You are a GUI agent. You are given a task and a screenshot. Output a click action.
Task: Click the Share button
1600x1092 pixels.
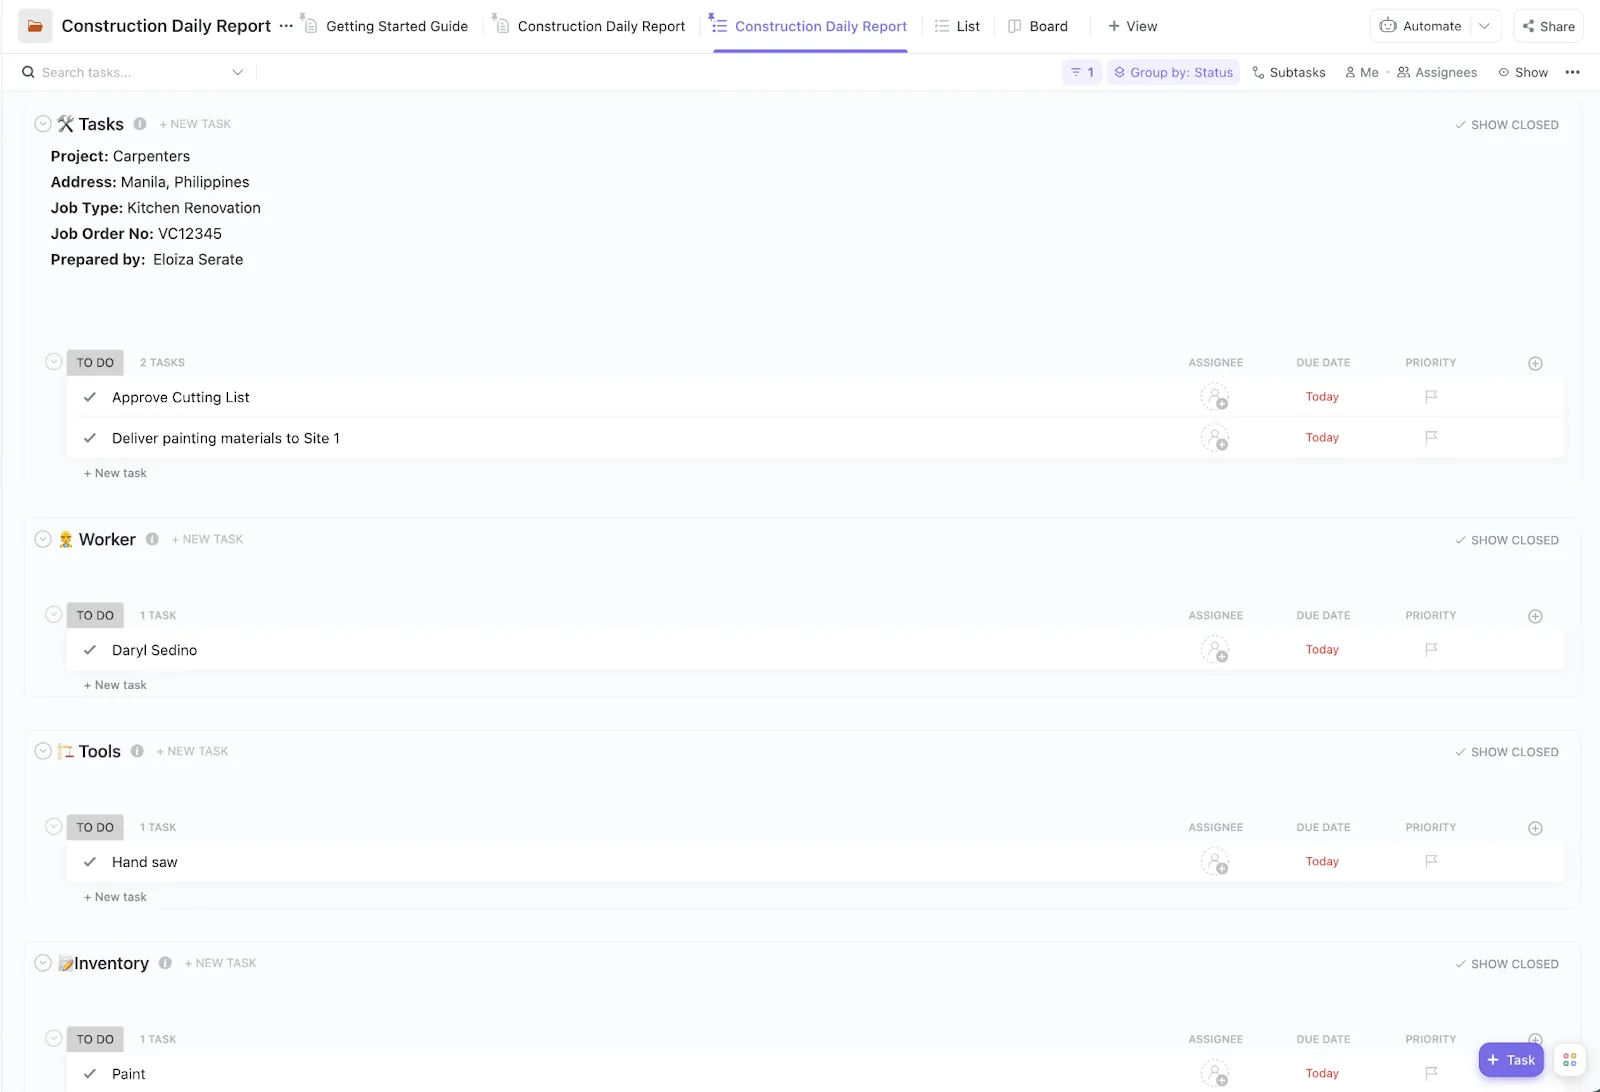point(1548,26)
